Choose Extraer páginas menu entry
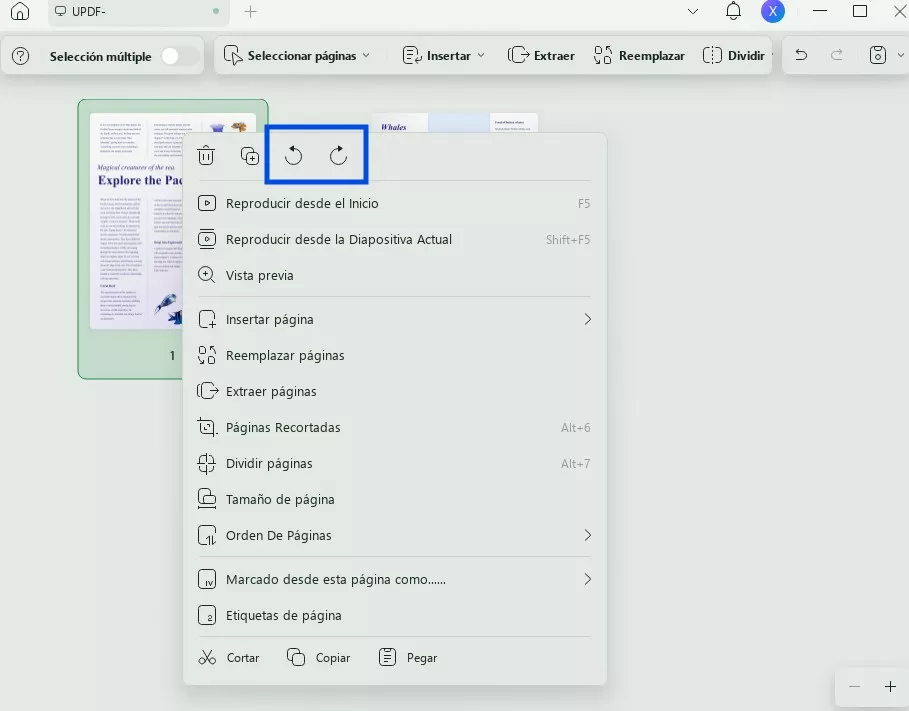This screenshot has width=909, height=711. [x=394, y=391]
